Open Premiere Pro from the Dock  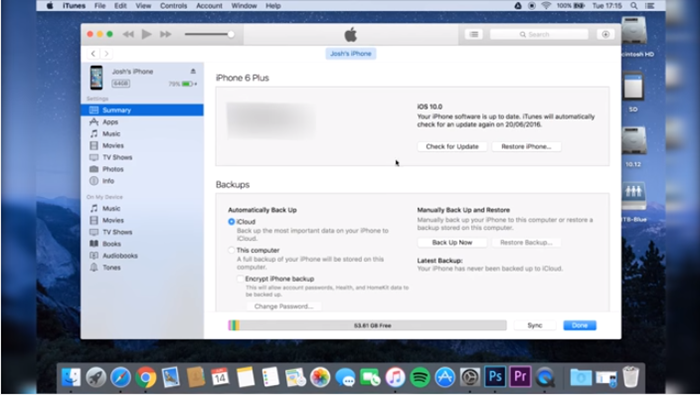(520, 377)
